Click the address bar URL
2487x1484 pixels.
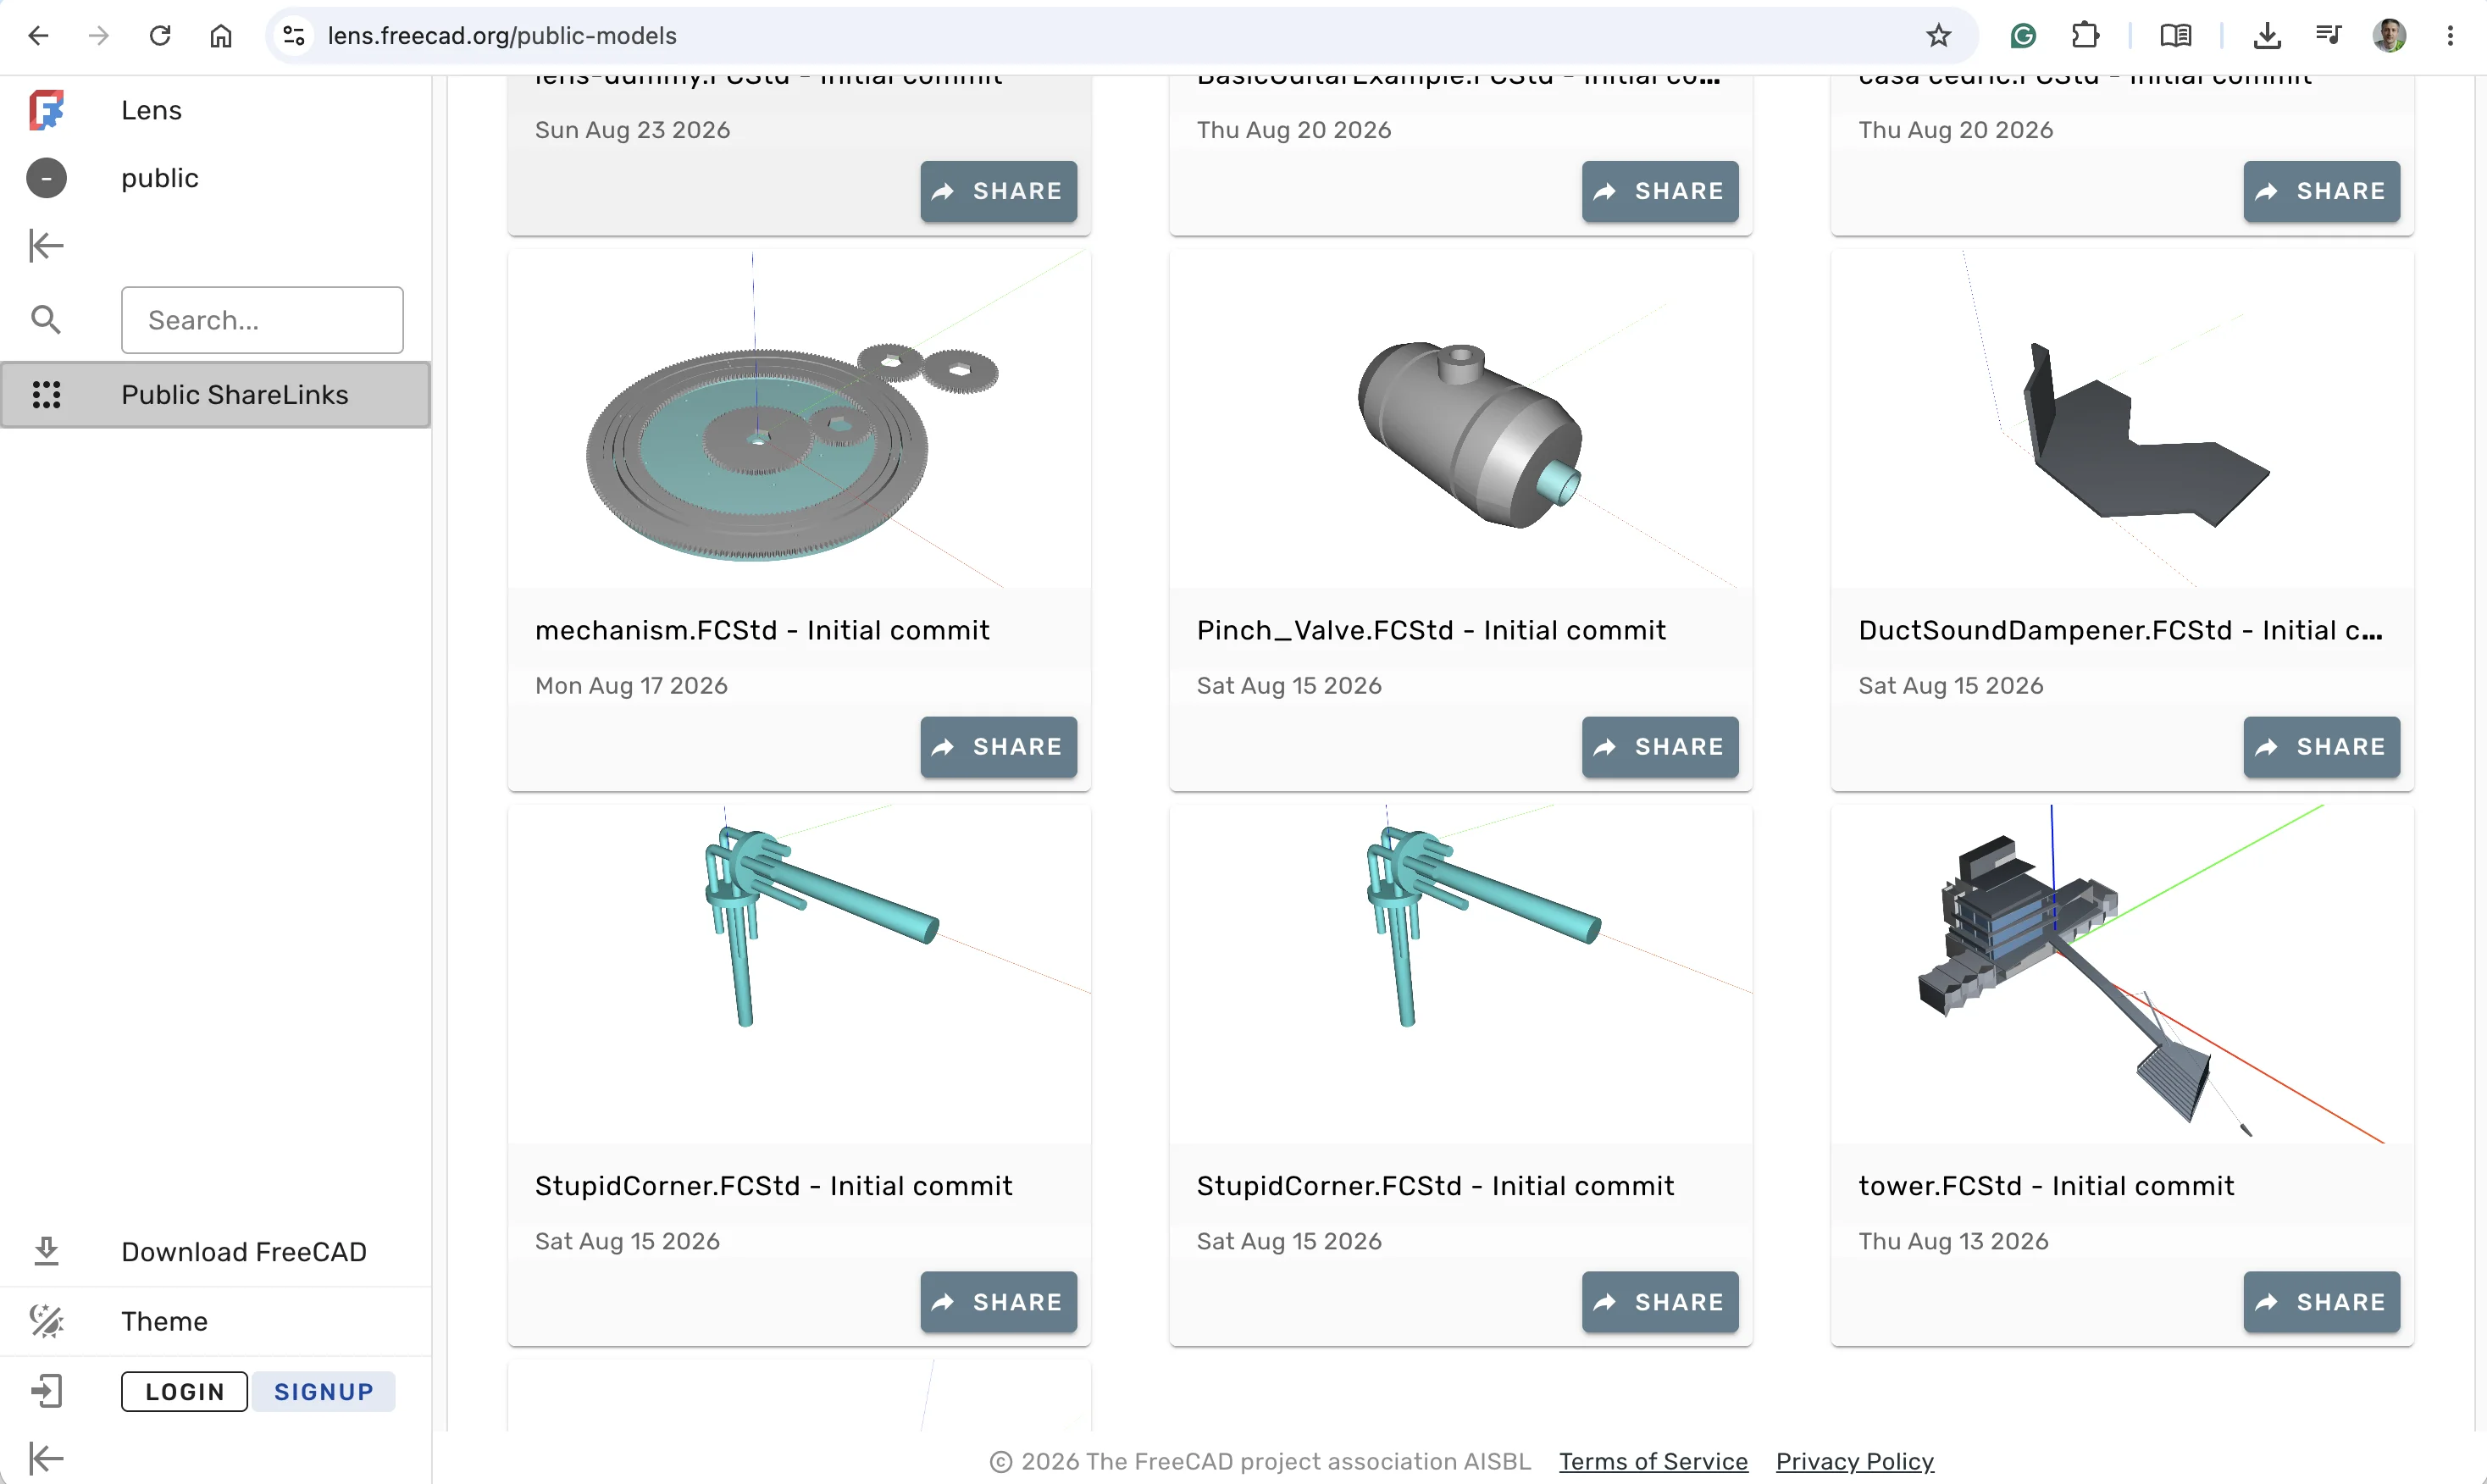pos(502,36)
